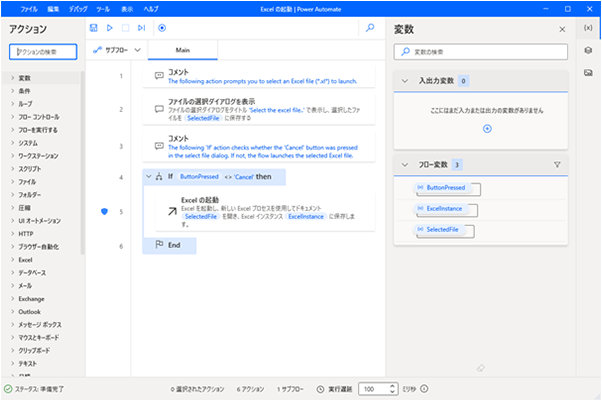The image size is (602, 401).
Task: Click the variable search field
Action: pyautogui.click(x=481, y=52)
